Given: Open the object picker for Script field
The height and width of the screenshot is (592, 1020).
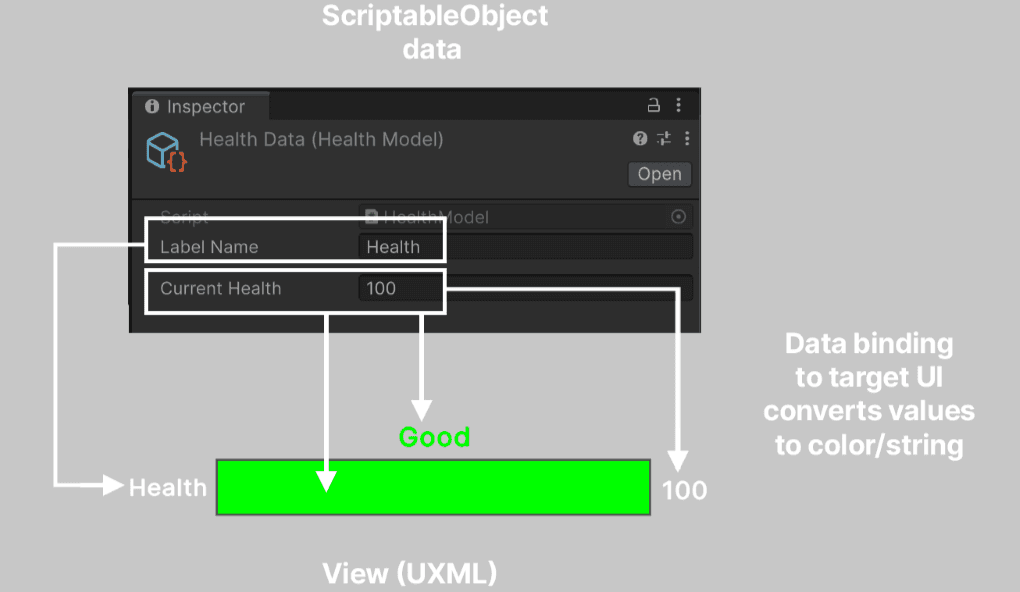Looking at the screenshot, I should tap(678, 217).
